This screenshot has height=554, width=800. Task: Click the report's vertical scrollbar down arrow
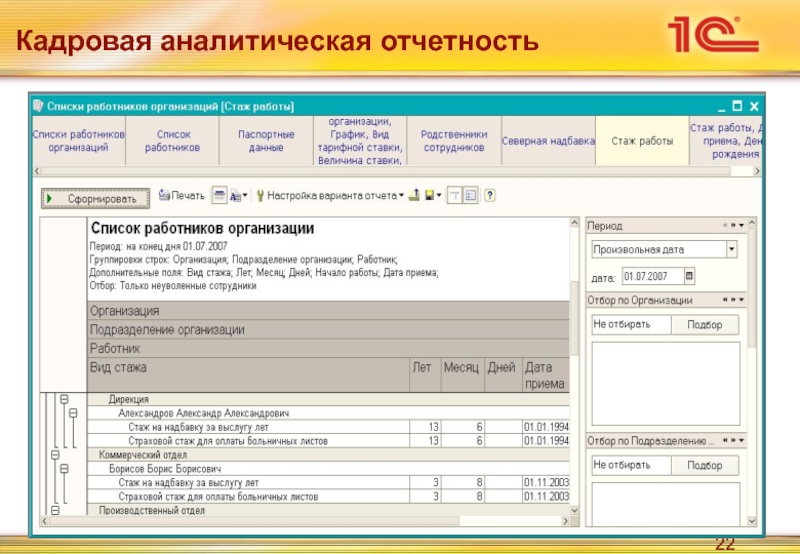574,512
